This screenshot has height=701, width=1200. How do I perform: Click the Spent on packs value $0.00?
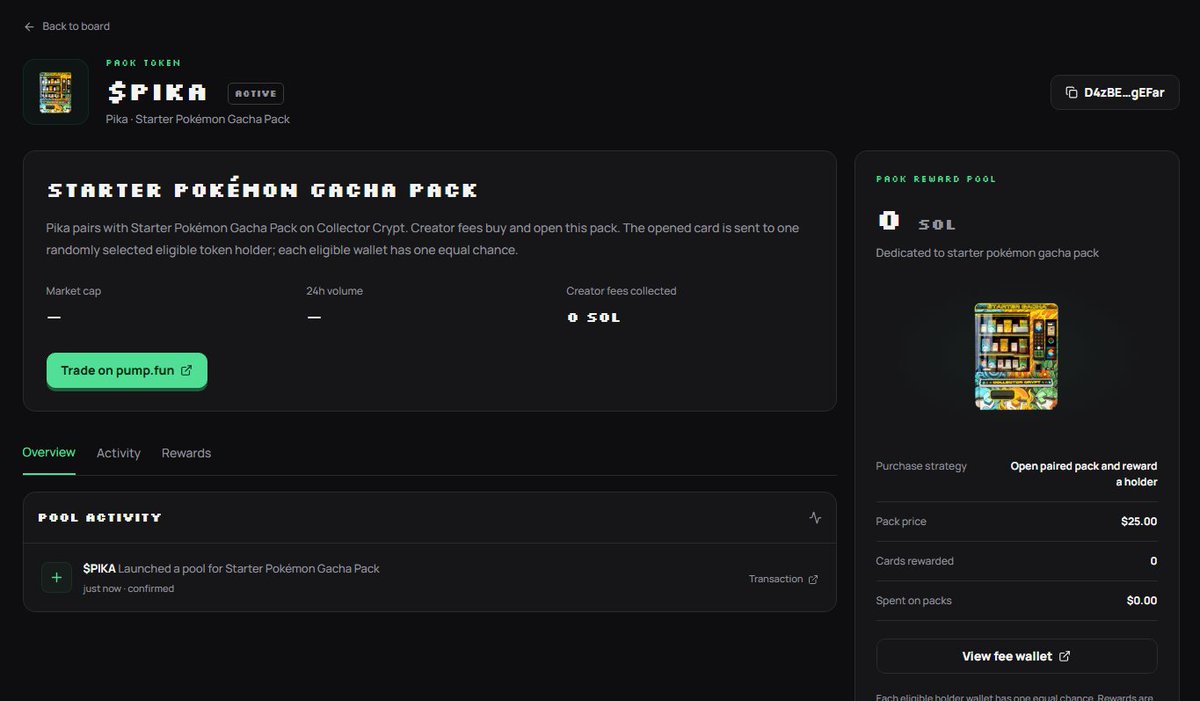point(1142,601)
